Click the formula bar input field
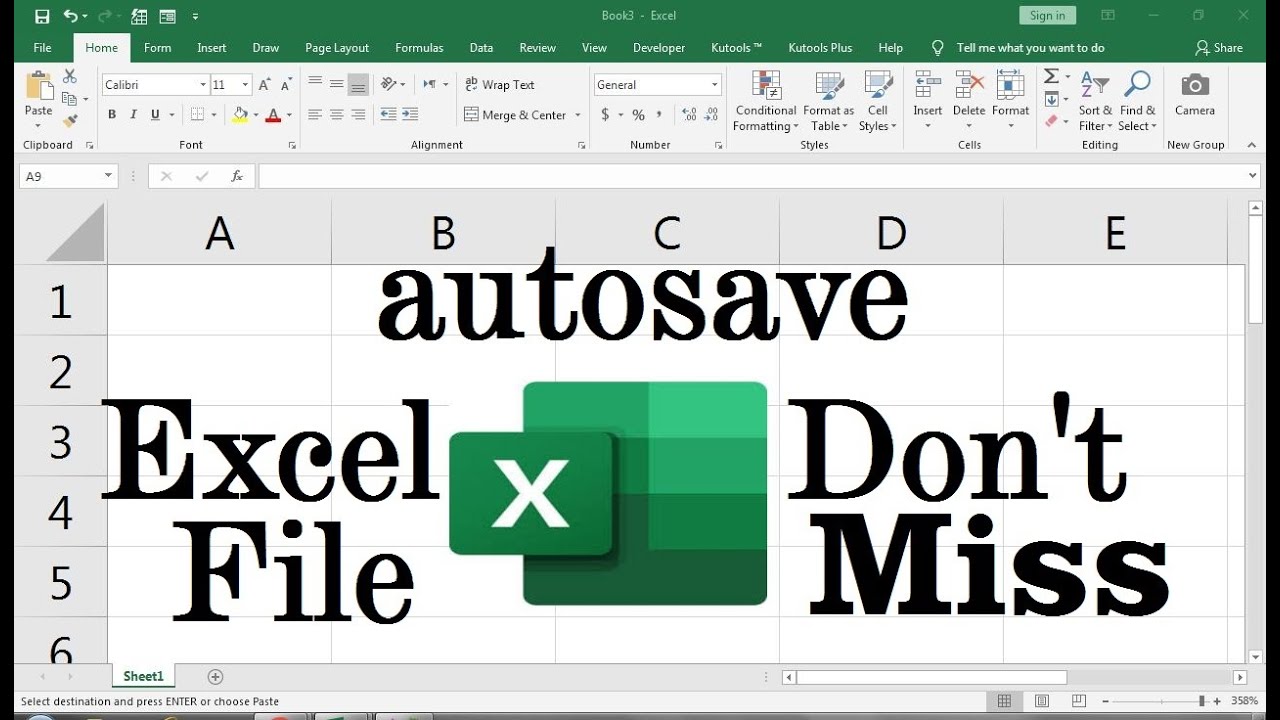Viewport: 1280px width, 720px height. coord(752,176)
